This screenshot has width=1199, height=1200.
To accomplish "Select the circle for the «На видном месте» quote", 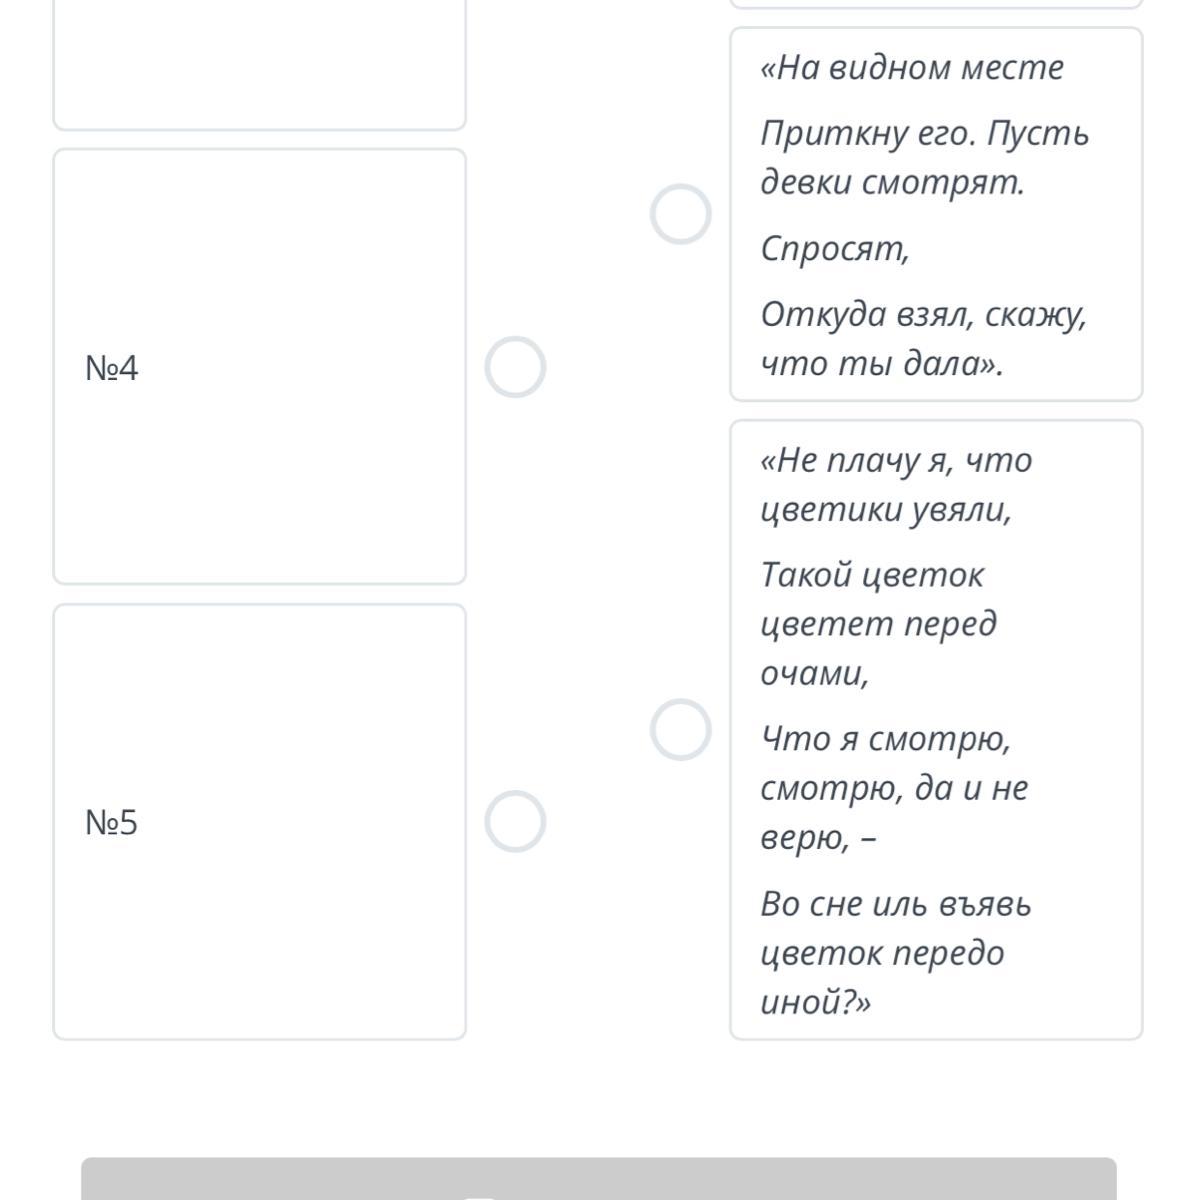I will click(680, 213).
